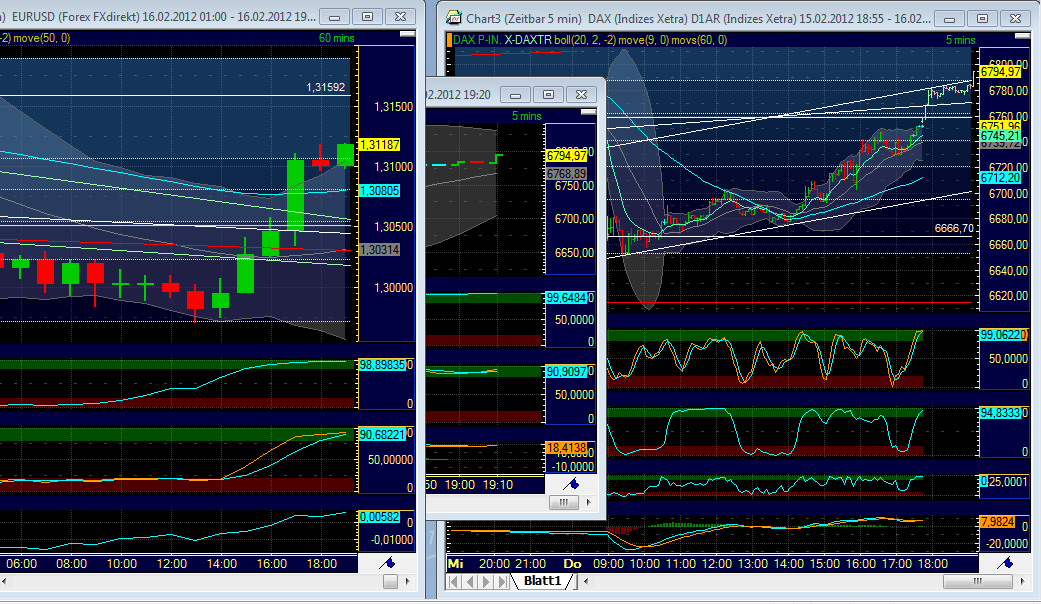
Task: Click the blue flag icon below the EURUSD chart
Action: click(390, 562)
